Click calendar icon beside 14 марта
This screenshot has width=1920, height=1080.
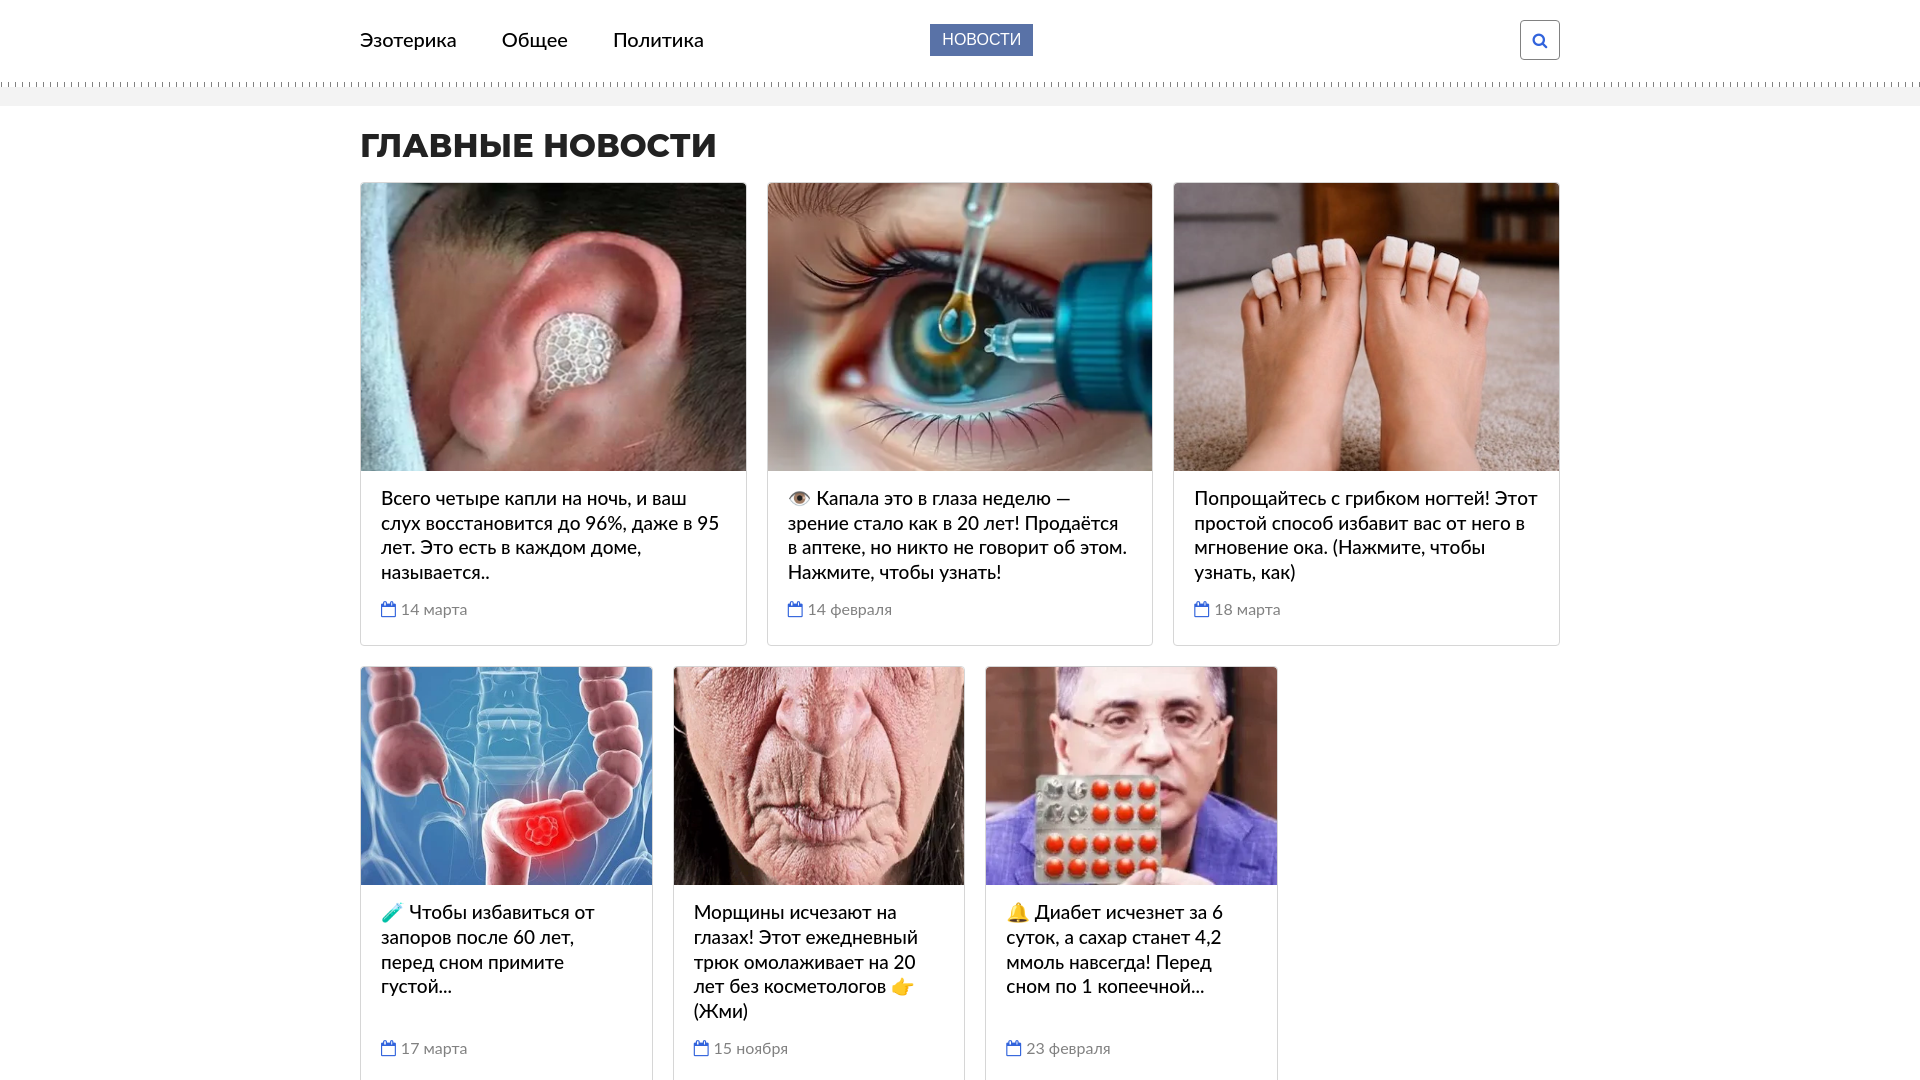[x=389, y=609]
